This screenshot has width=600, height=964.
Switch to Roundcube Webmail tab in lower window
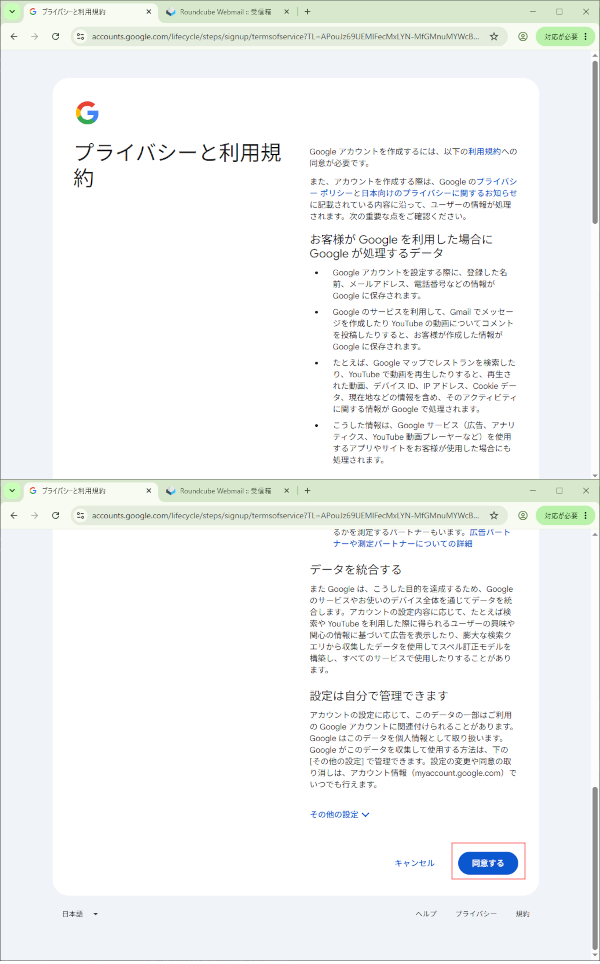click(x=226, y=491)
